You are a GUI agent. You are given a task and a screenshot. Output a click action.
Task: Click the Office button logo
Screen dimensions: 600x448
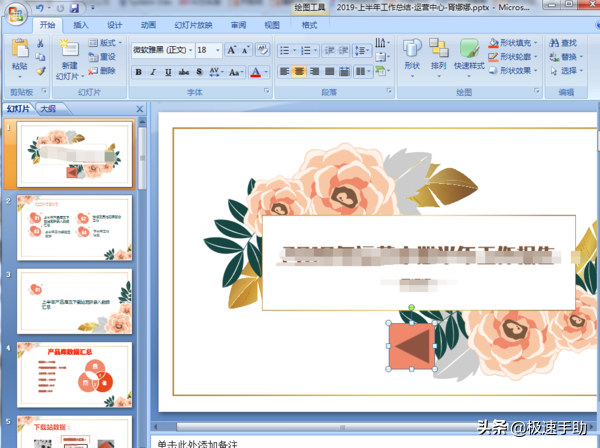click(x=15, y=13)
